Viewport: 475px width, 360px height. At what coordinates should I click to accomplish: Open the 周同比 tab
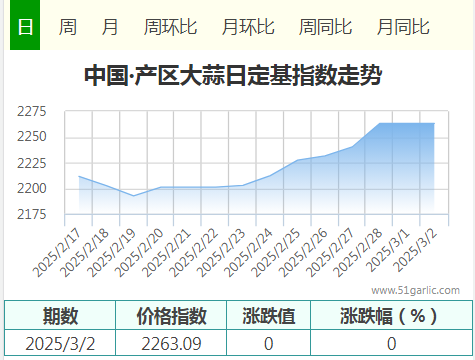coord(325,27)
